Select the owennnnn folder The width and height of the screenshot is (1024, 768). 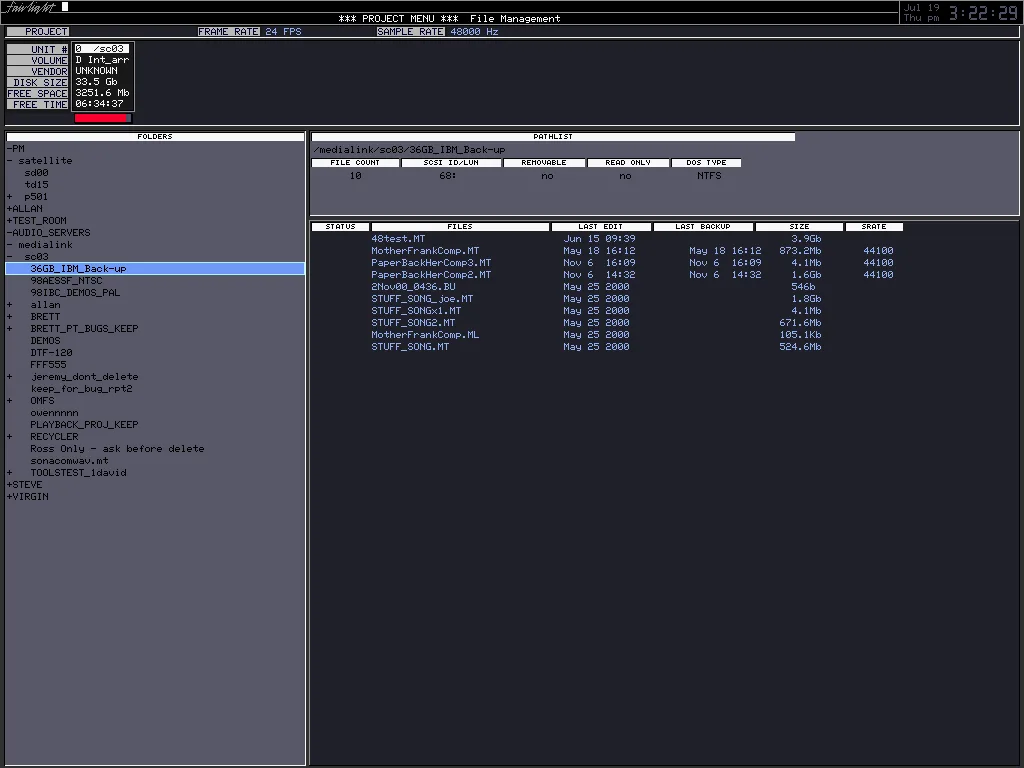[54, 413]
